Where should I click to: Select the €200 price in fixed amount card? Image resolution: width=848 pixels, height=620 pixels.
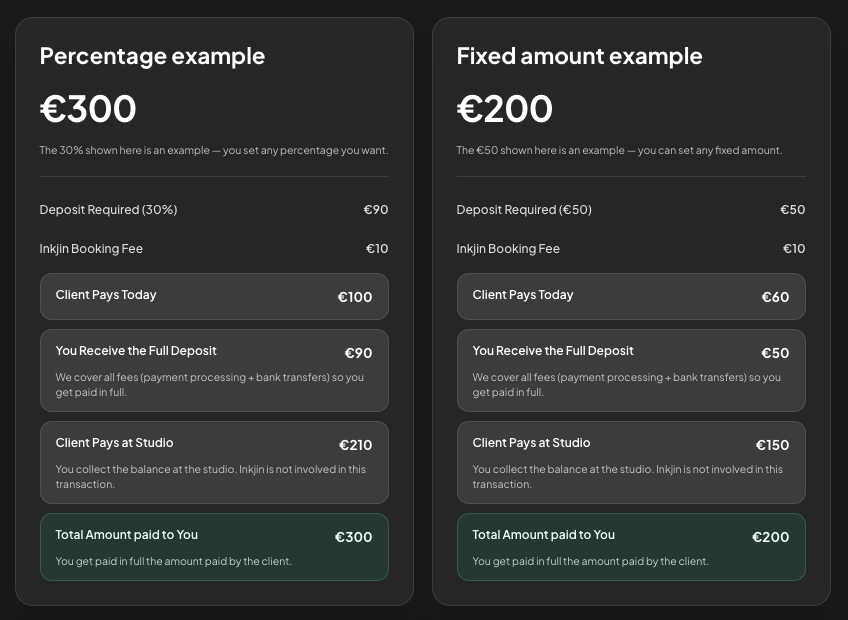pos(505,108)
